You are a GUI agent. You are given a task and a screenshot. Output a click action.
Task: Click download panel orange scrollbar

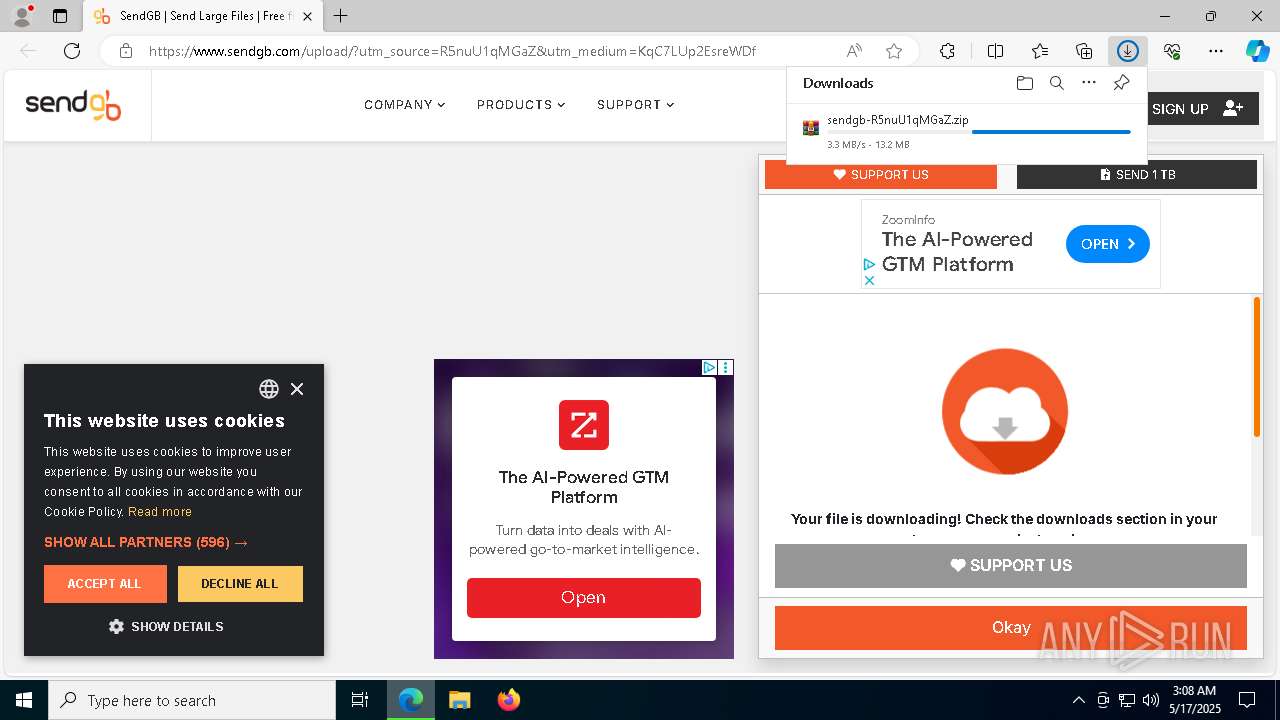point(1257,367)
